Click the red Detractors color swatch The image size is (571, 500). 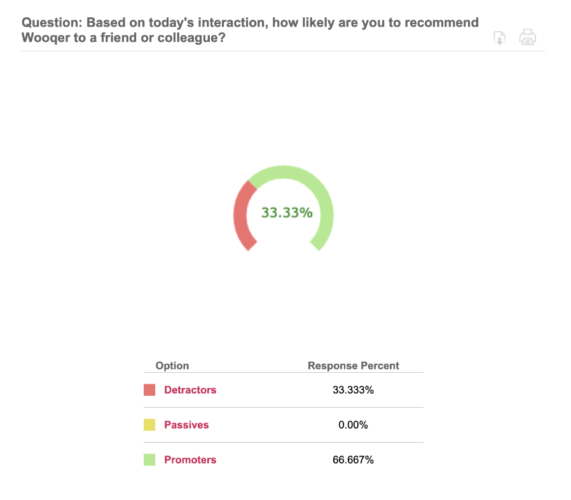click(149, 390)
